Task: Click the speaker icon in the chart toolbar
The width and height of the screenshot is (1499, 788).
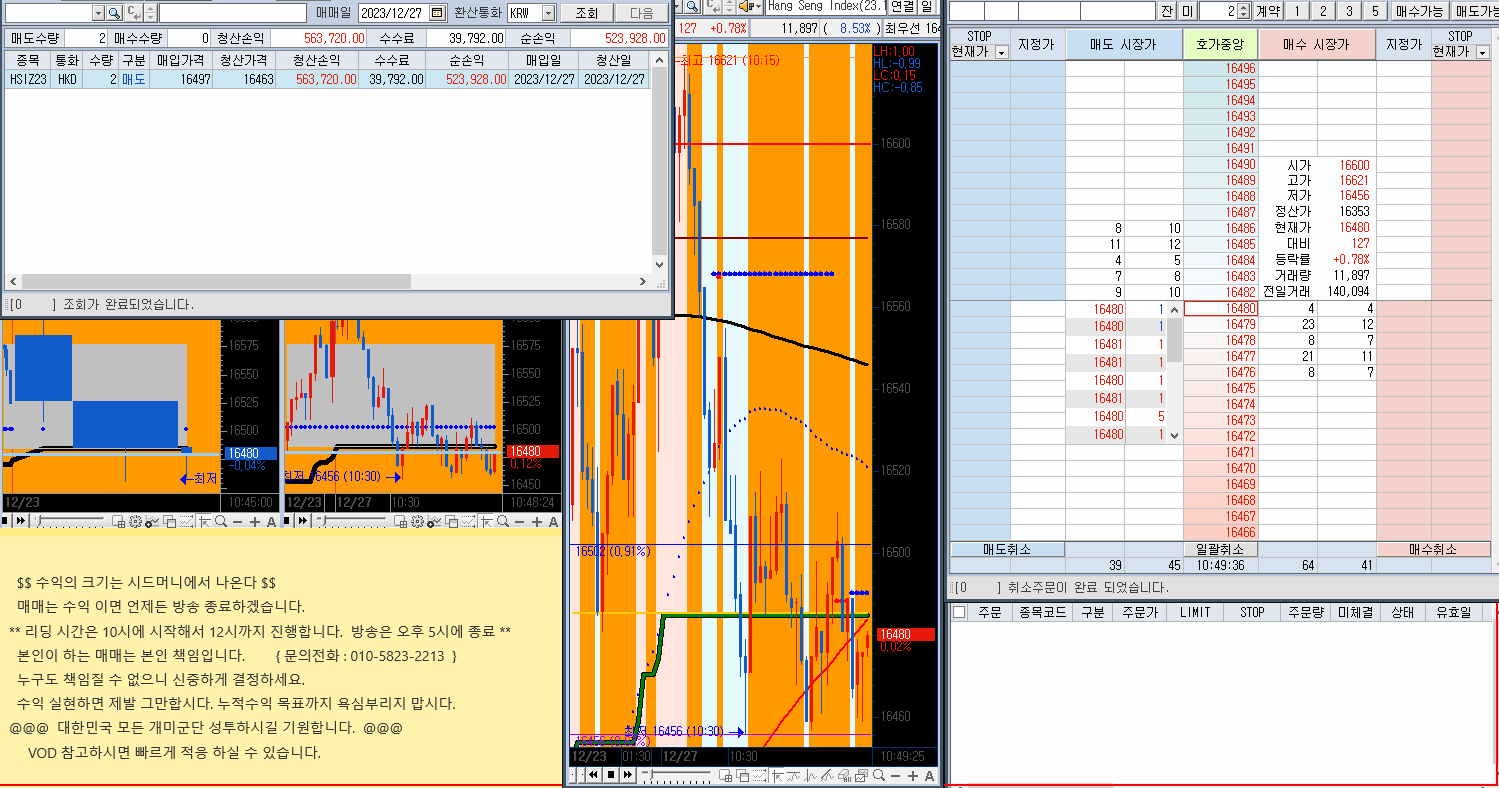Action: (x=746, y=6)
